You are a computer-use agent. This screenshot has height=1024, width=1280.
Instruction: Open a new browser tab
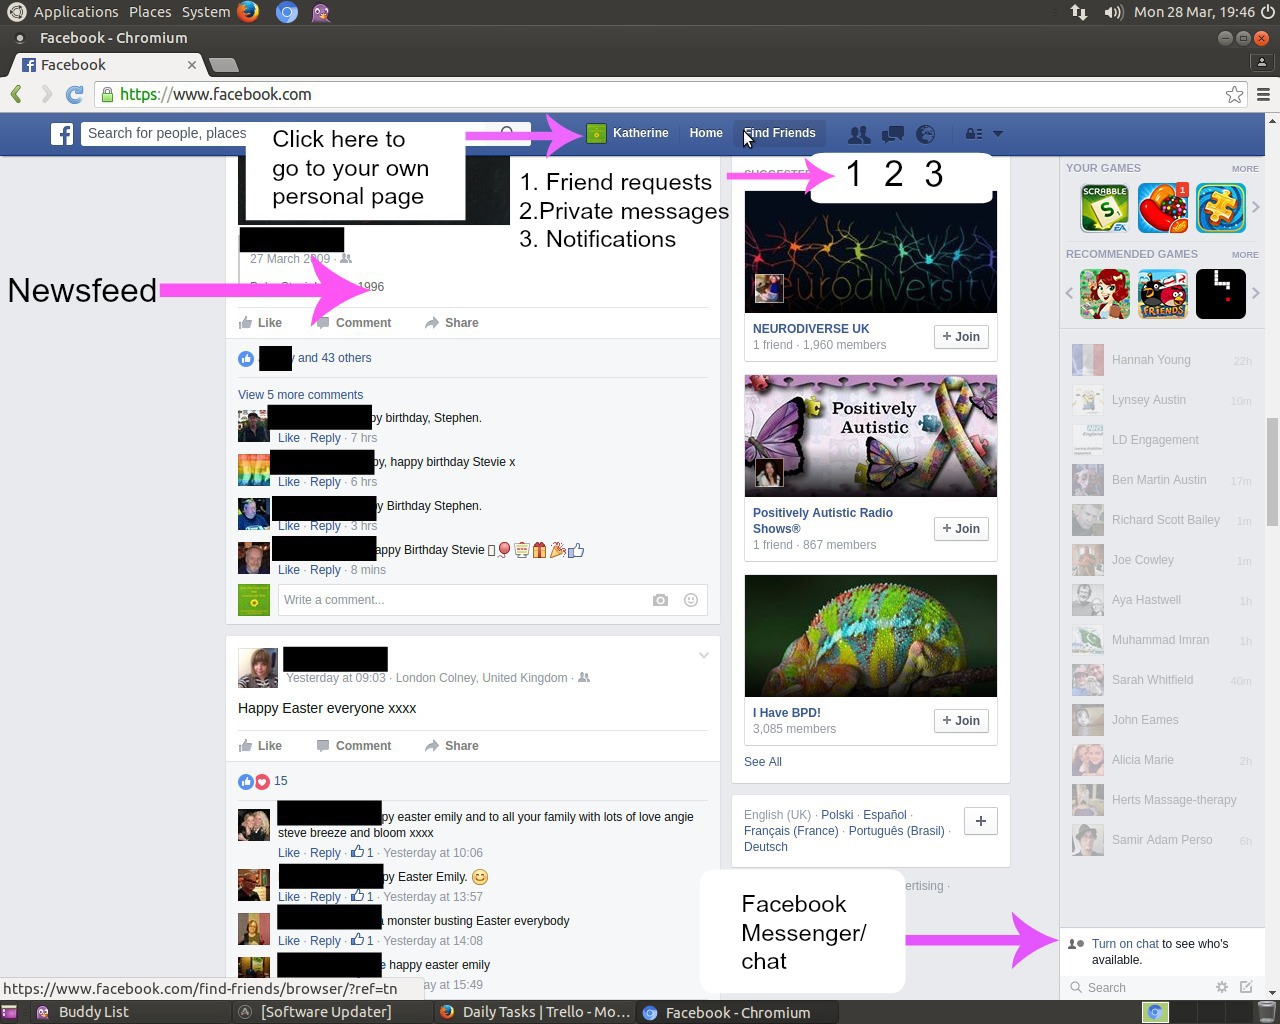click(x=224, y=65)
